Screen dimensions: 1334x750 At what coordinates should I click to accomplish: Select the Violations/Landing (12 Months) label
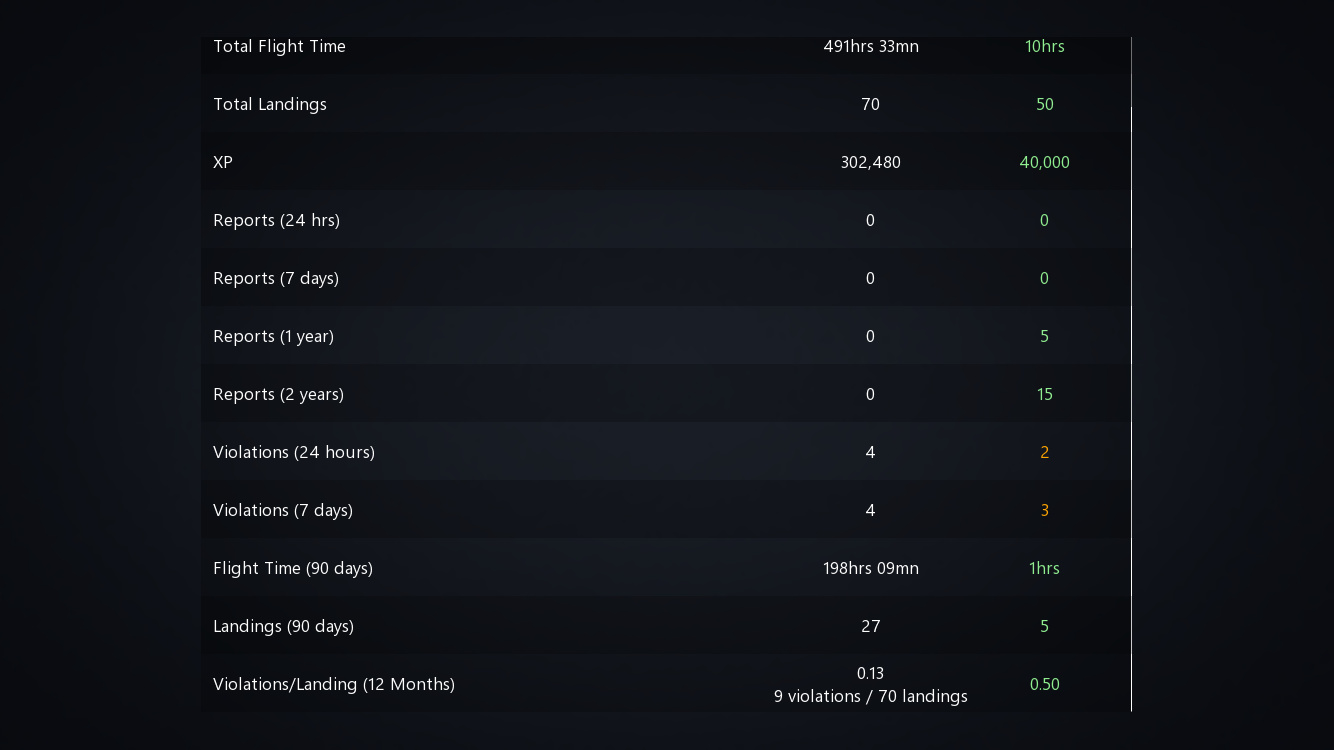(334, 684)
